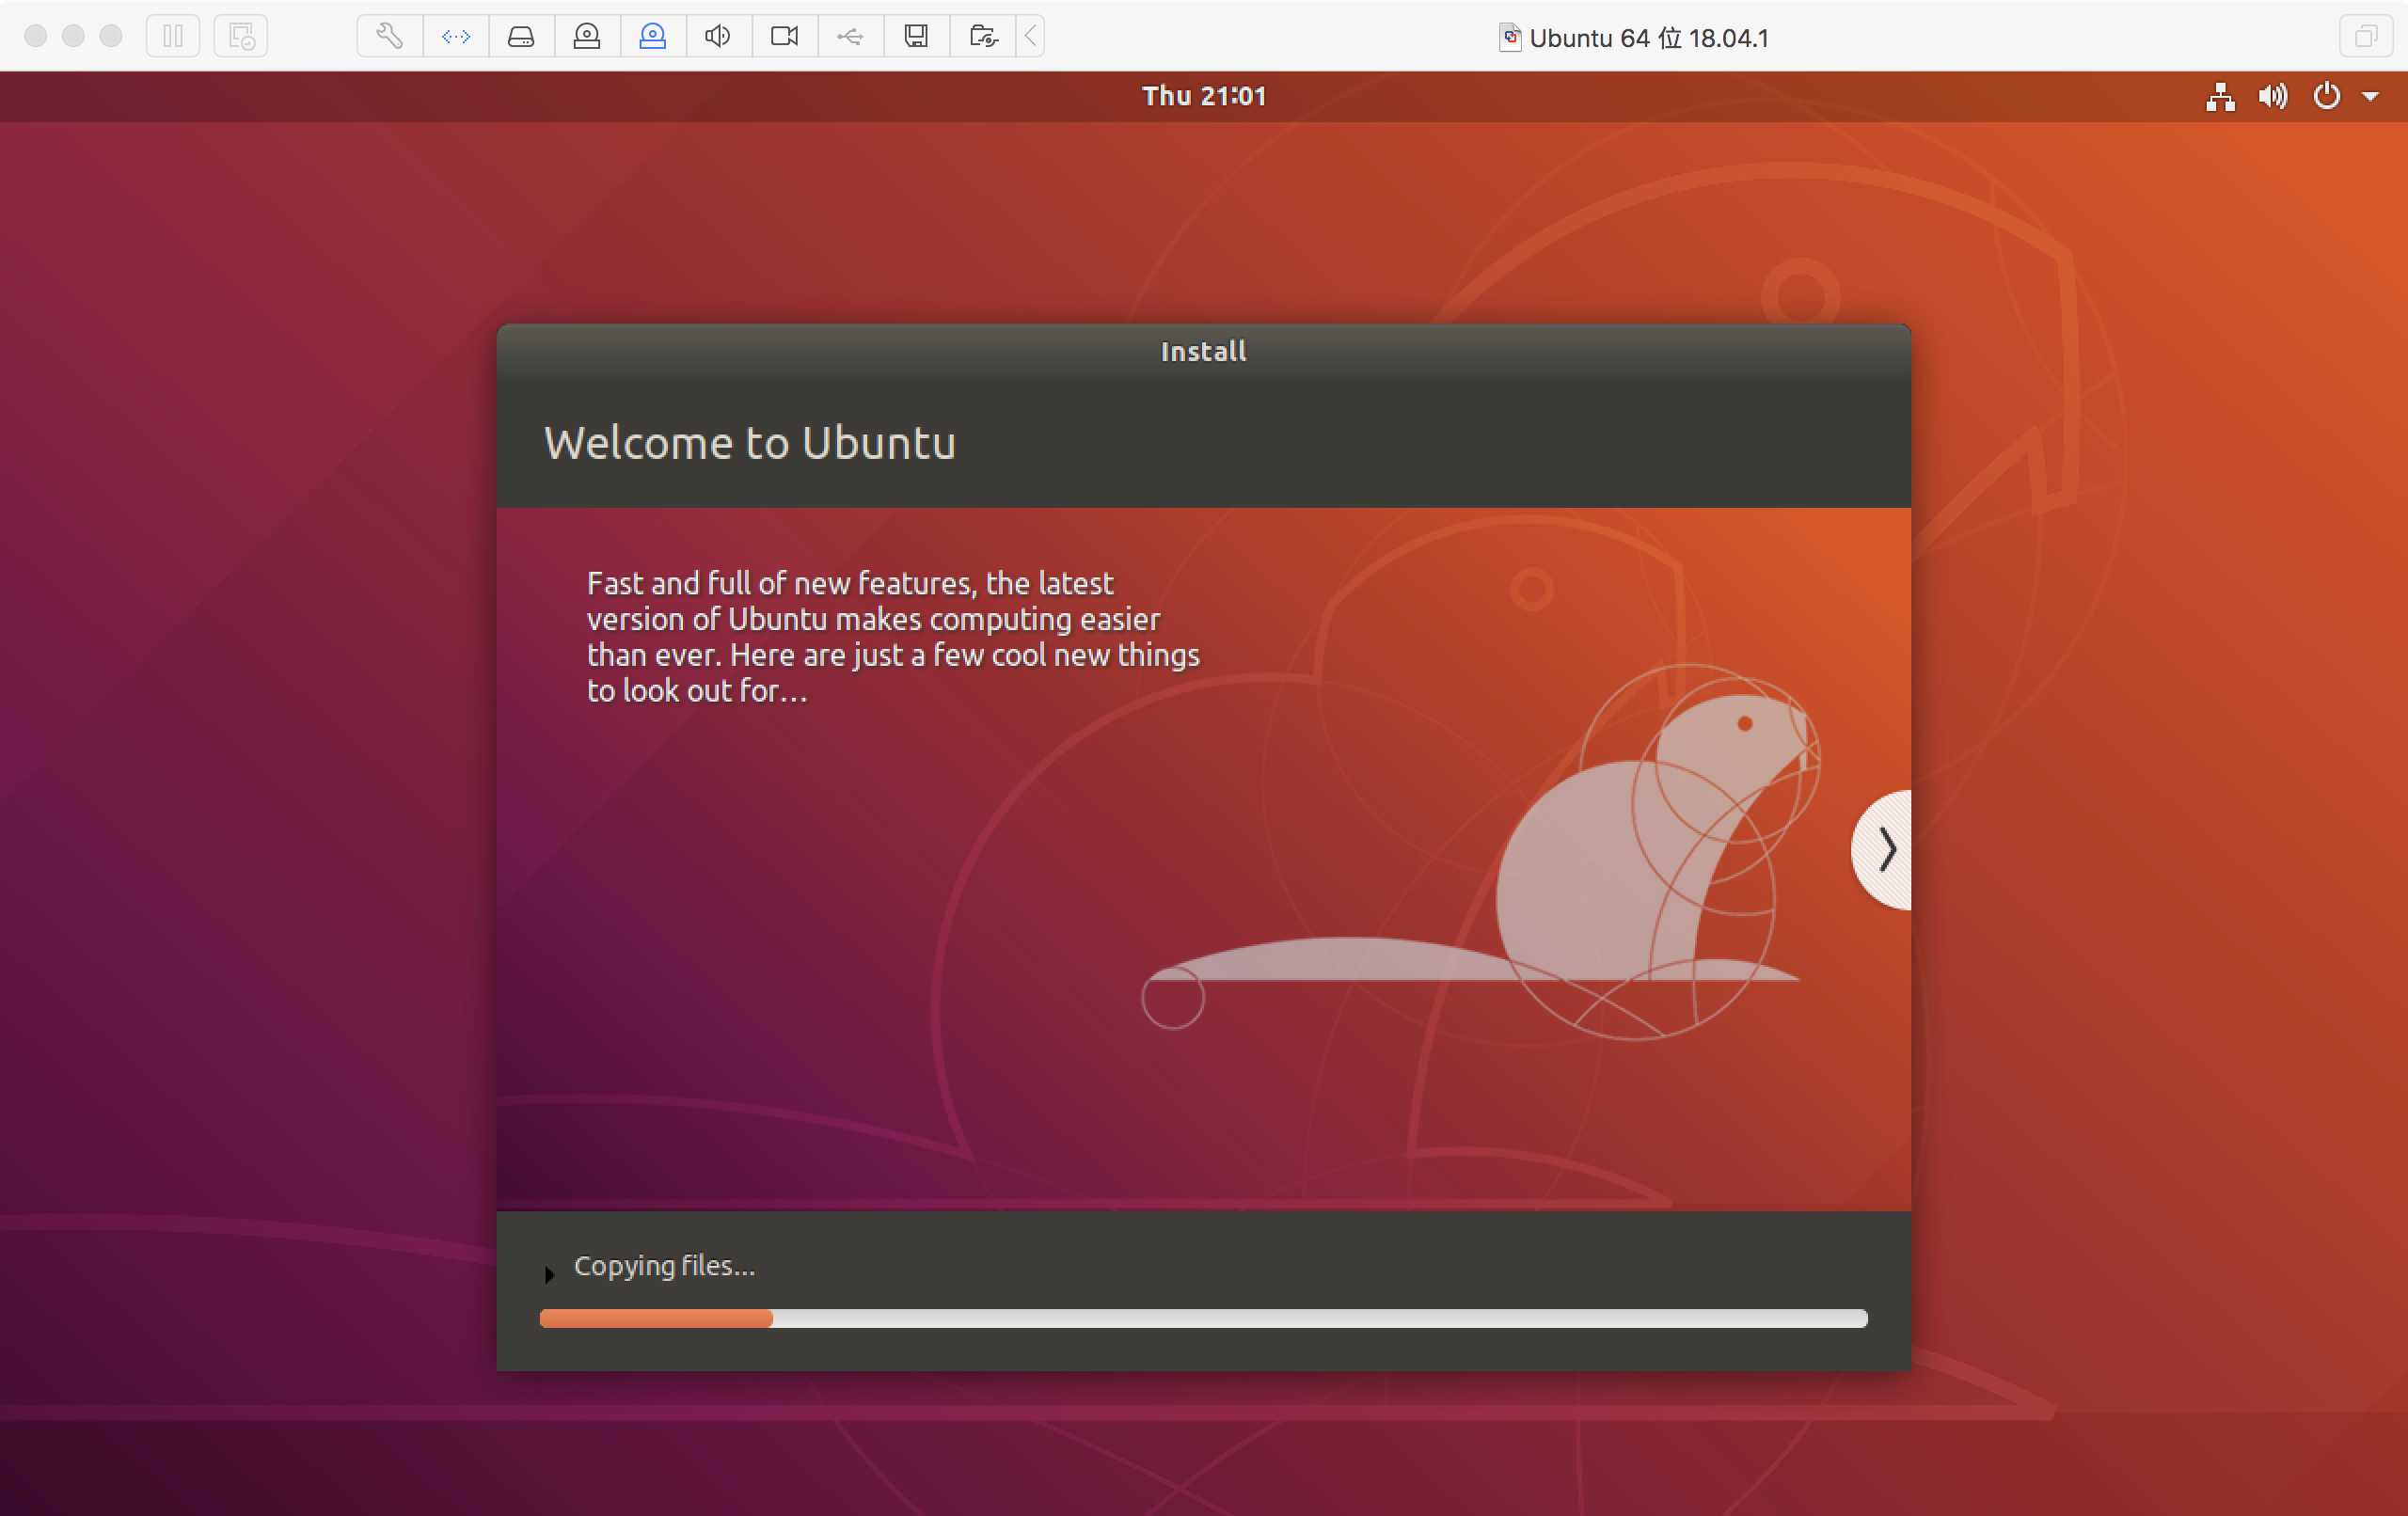
Task: Toggle the window view button at top right
Action: pyautogui.click(x=2366, y=36)
